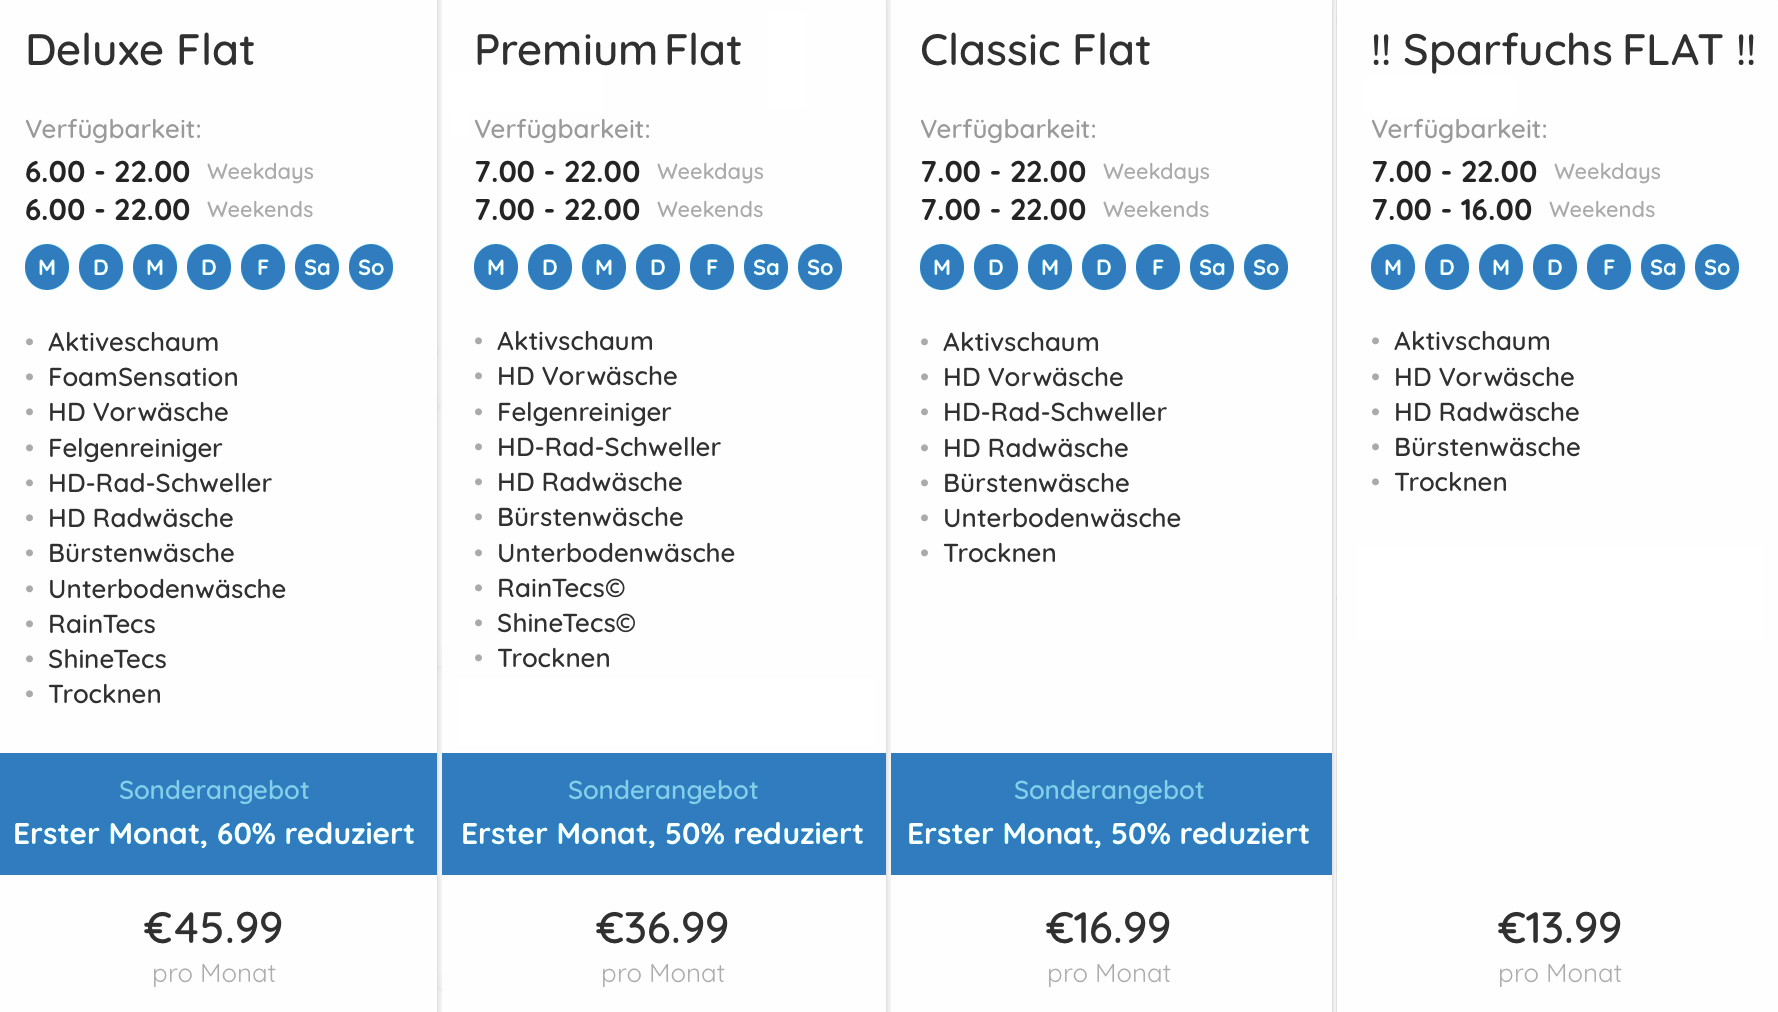Click the Sa day badge under Sparfuchs FLAT
This screenshot has width=1778, height=1012.
pos(1663,267)
